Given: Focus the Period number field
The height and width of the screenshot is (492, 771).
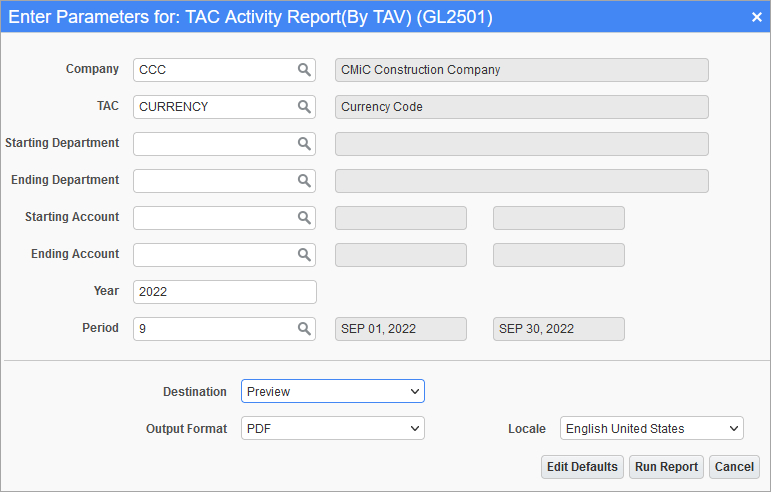Looking at the screenshot, I should tap(215, 329).
